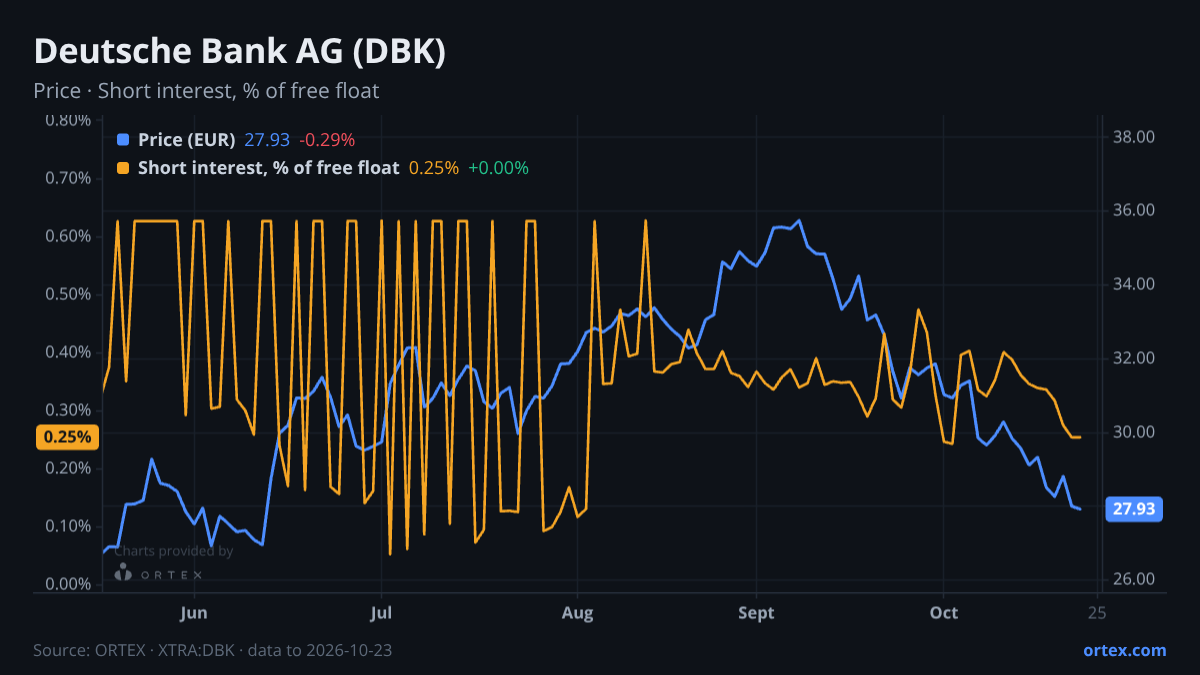This screenshot has height=675, width=1200.
Task: Click the 27.93 price value in the legend
Action: (265, 140)
